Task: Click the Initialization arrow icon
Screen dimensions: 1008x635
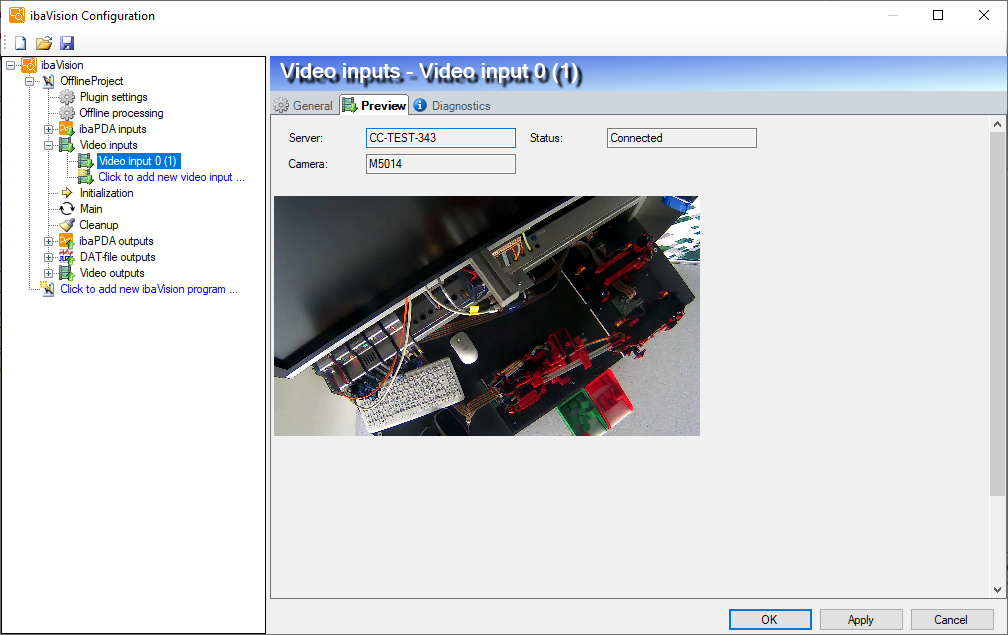Action: [67, 193]
